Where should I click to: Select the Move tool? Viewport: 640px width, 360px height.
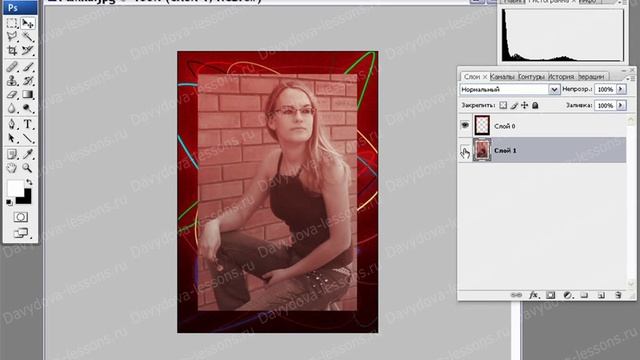click(x=28, y=24)
